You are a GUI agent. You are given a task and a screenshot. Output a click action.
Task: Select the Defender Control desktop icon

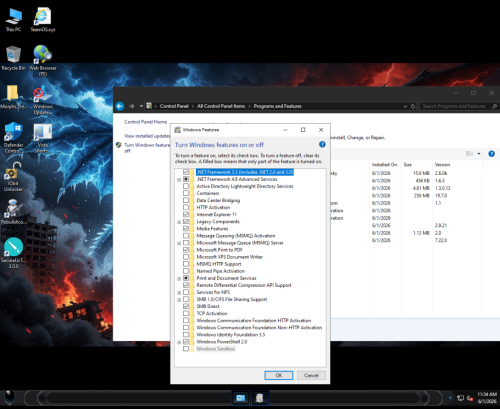click(14, 138)
